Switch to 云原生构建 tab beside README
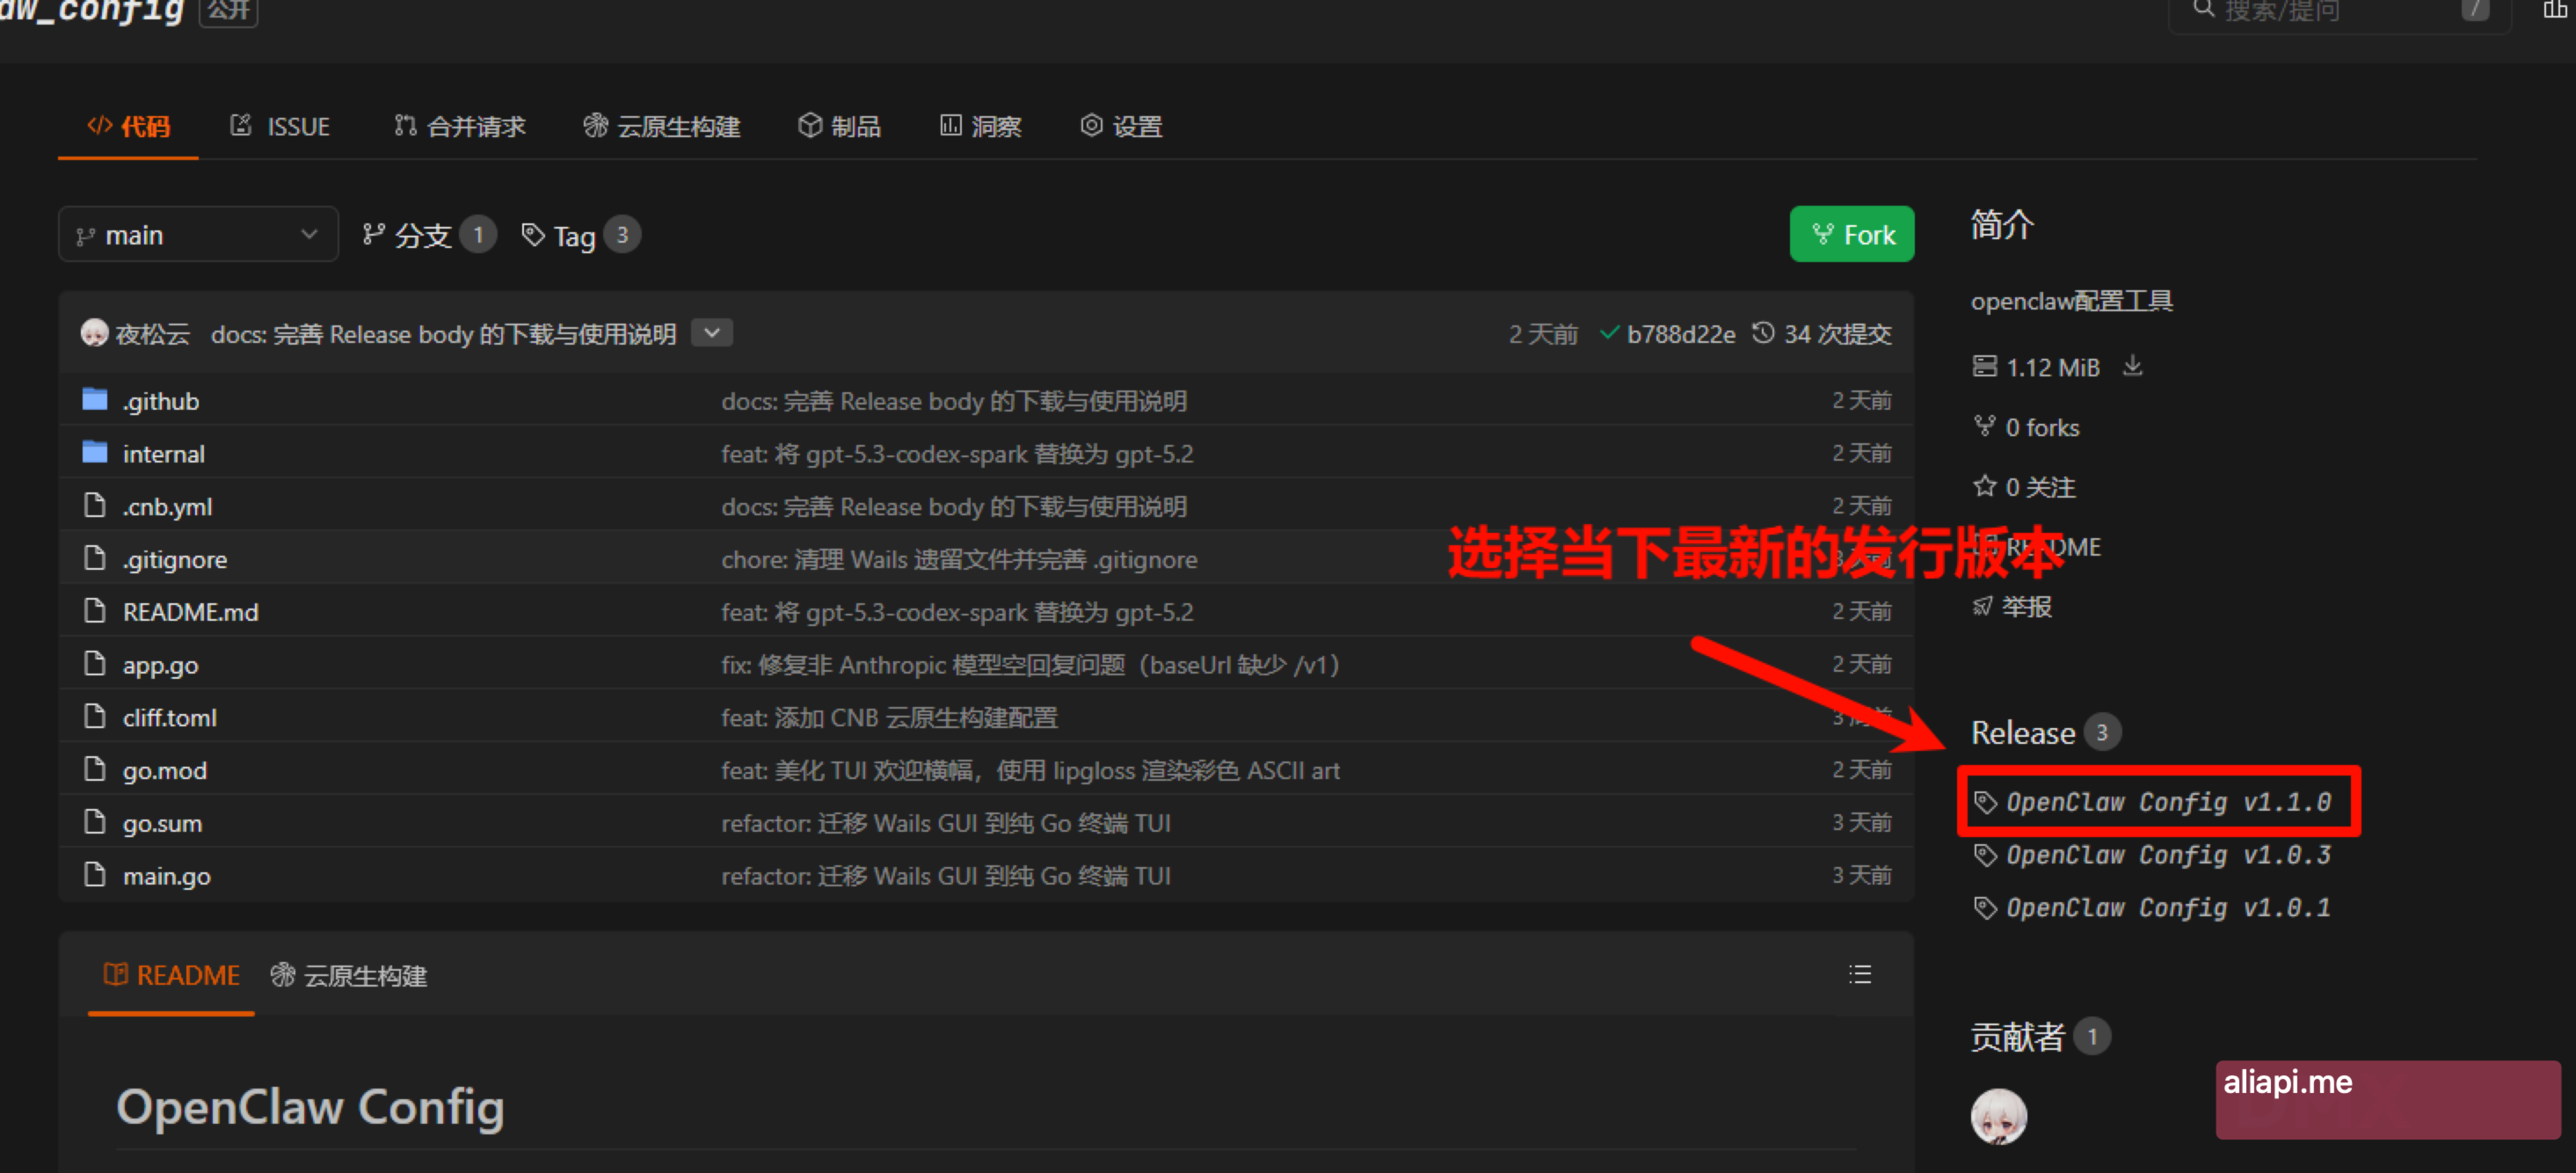The image size is (2576, 1173). [x=349, y=975]
